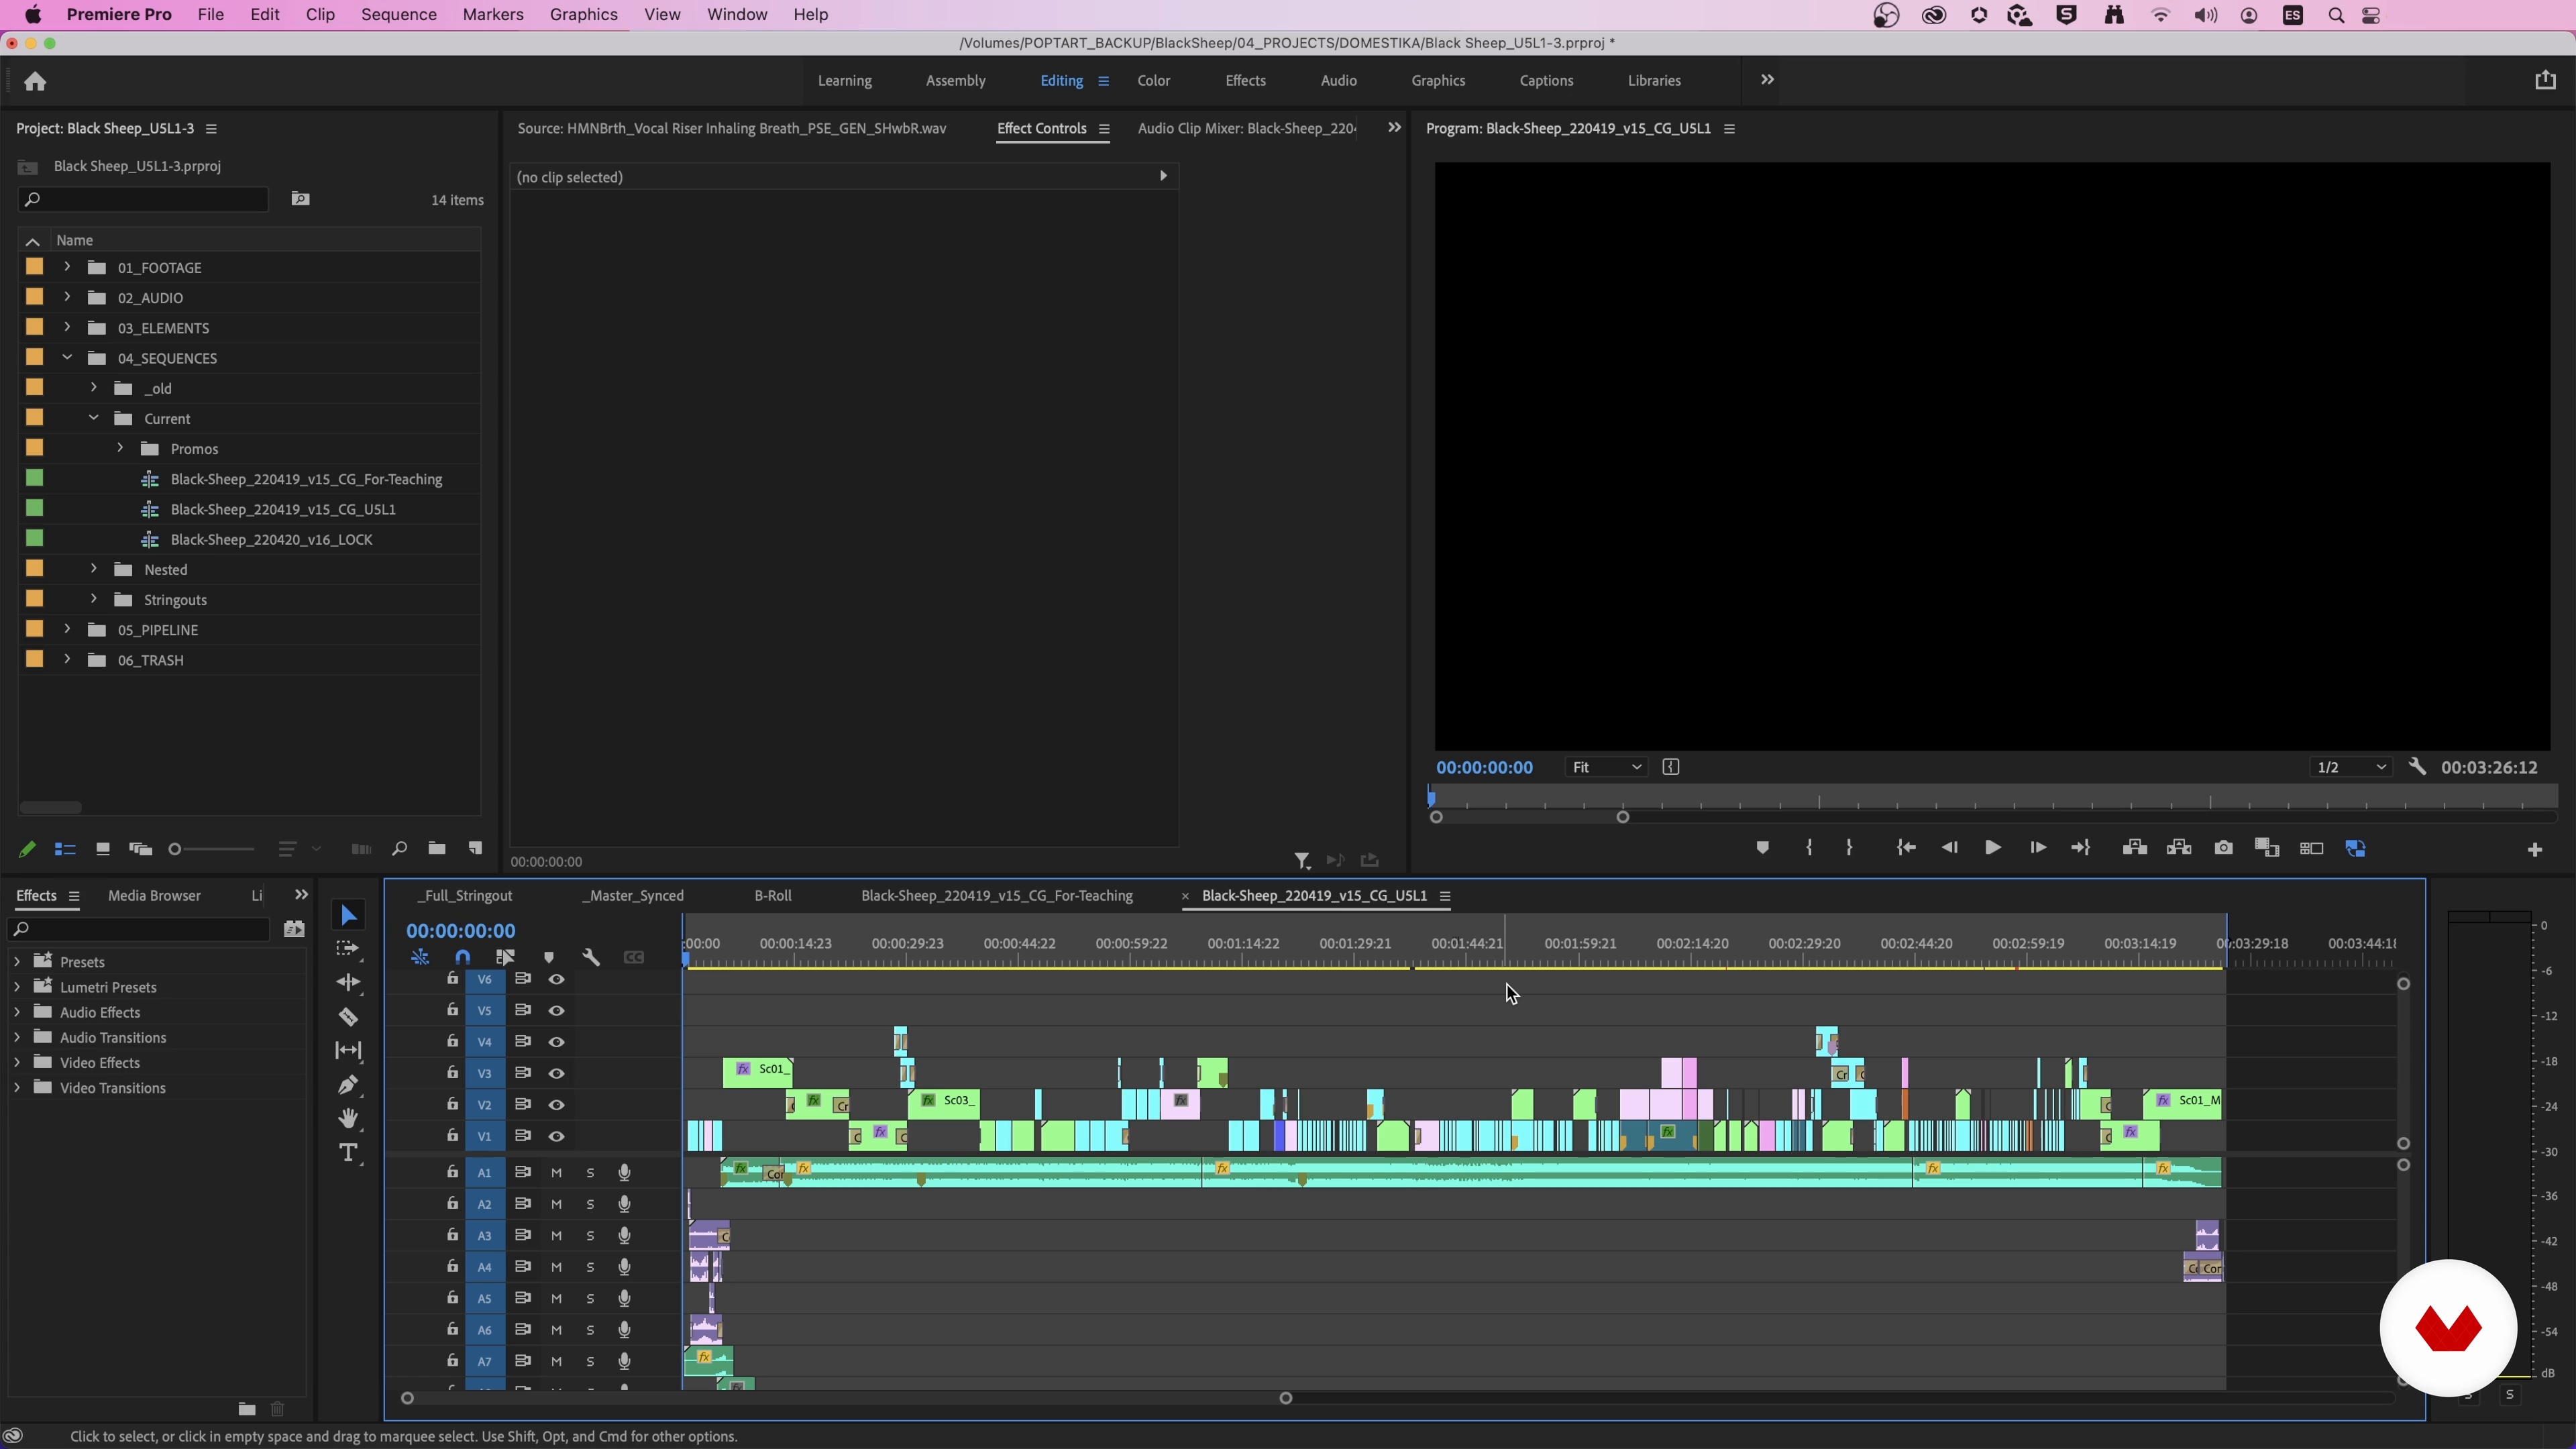Screen dimensions: 2576x1449
Task: Show more workspaces chevron
Action: [x=1767, y=80]
